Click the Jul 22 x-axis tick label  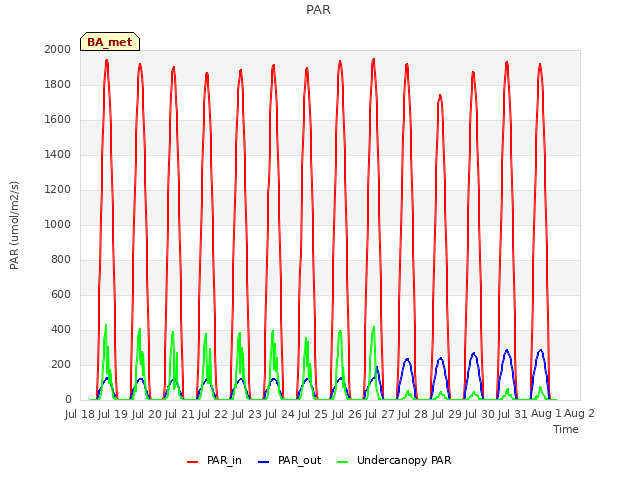213,414
